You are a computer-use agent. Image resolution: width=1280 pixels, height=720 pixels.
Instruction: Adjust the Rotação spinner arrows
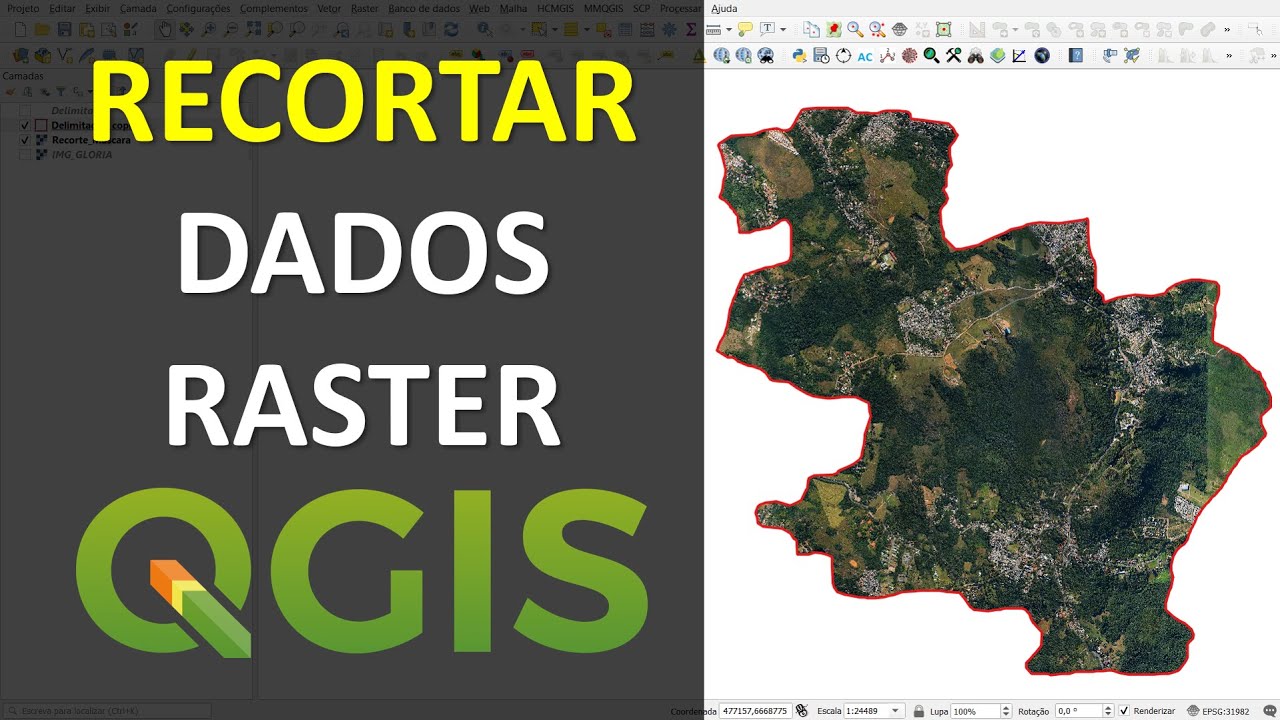click(x=1108, y=711)
